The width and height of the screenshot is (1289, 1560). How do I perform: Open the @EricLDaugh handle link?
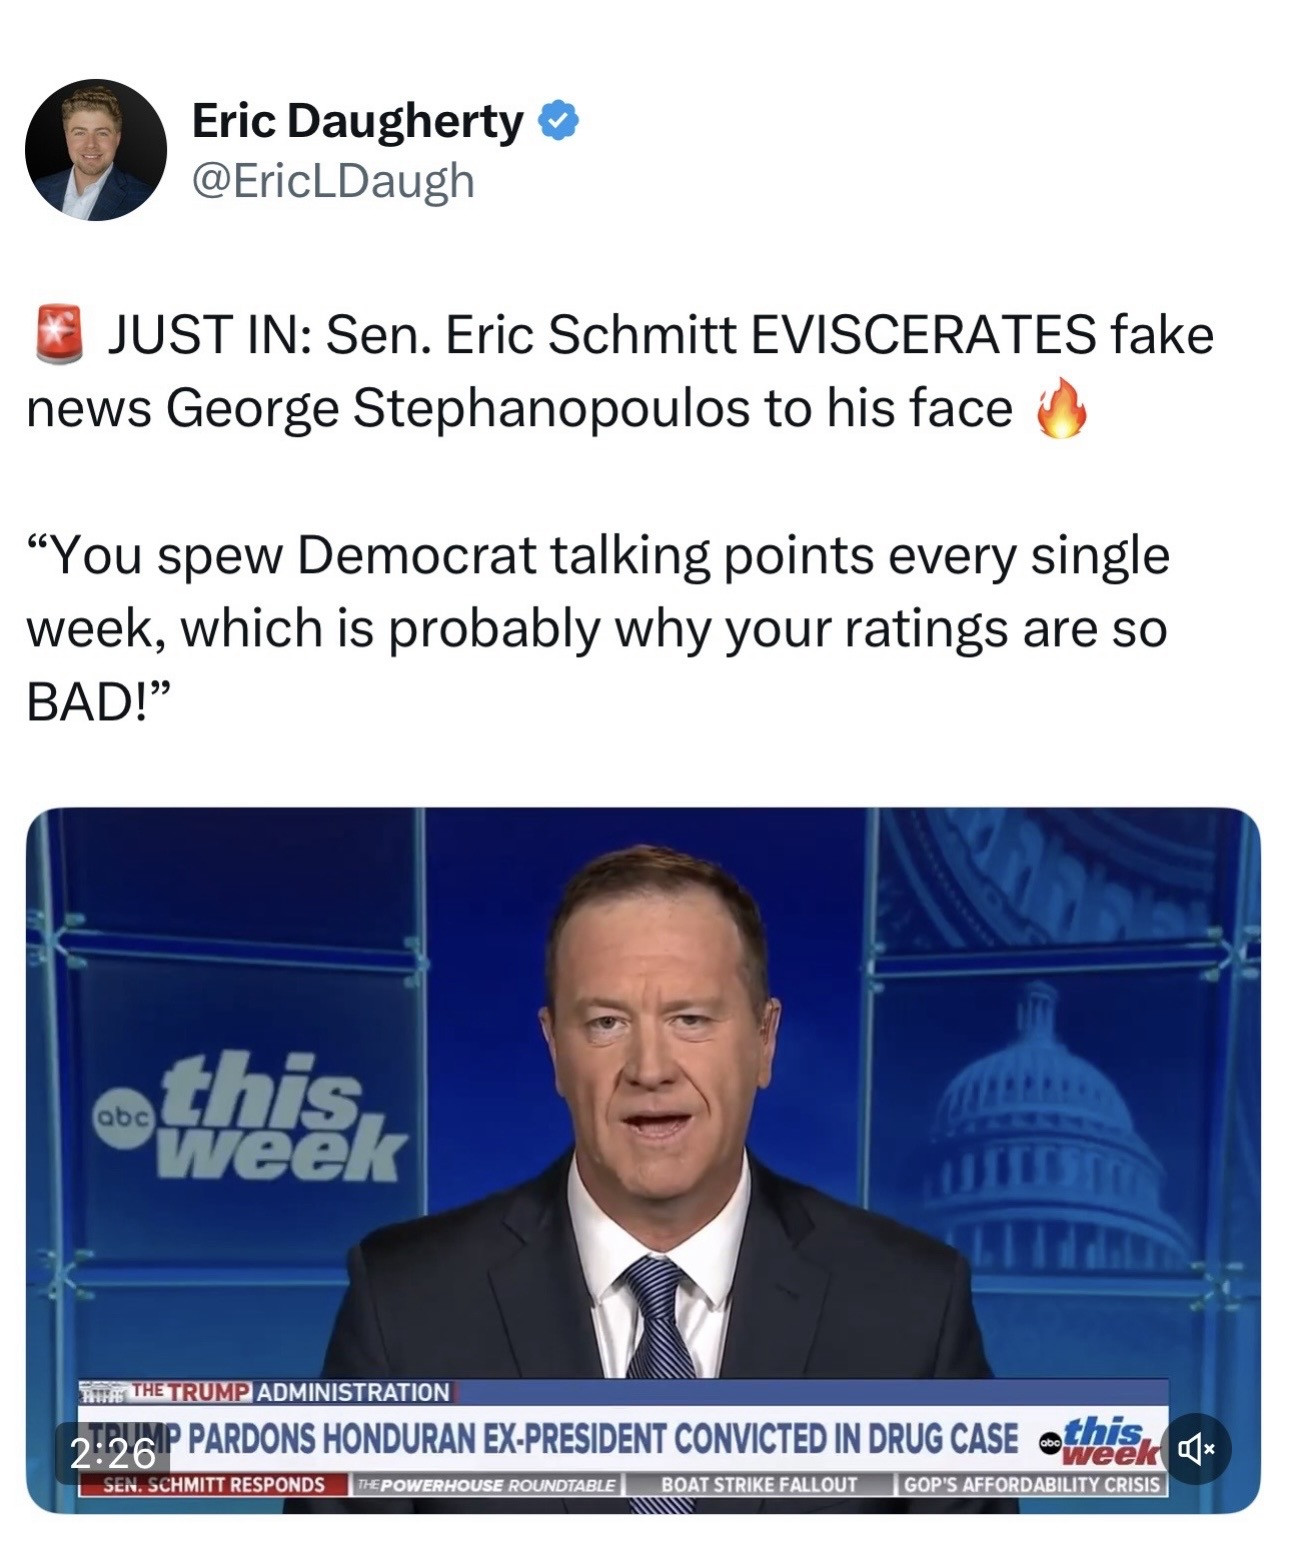[x=332, y=181]
